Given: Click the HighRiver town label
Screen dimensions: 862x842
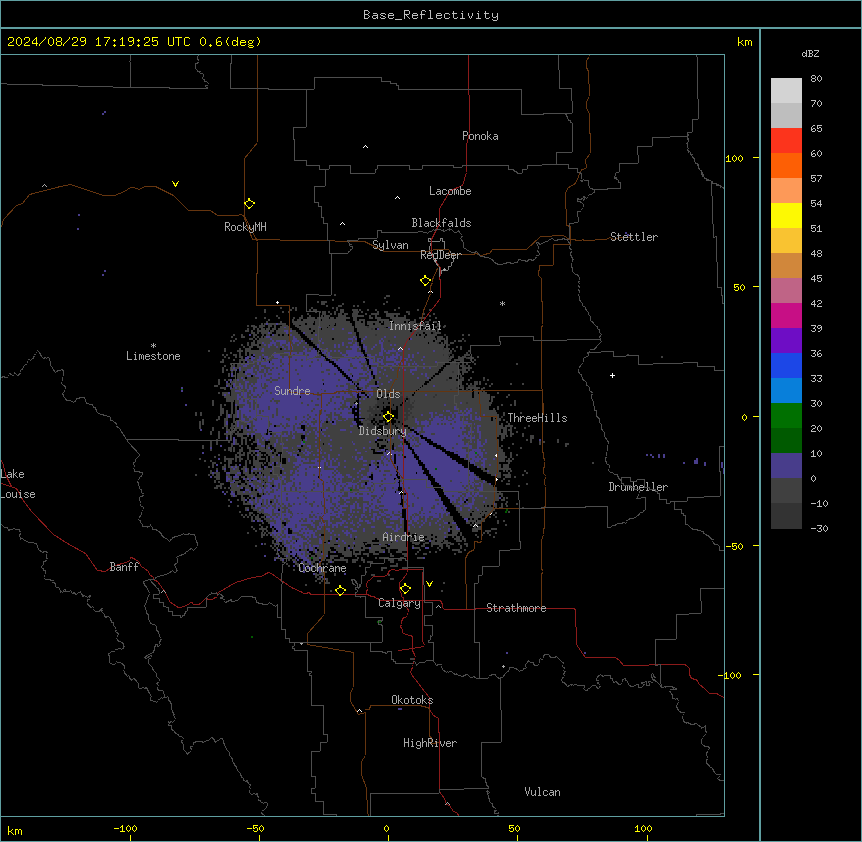Looking at the screenshot, I should pos(430,743).
